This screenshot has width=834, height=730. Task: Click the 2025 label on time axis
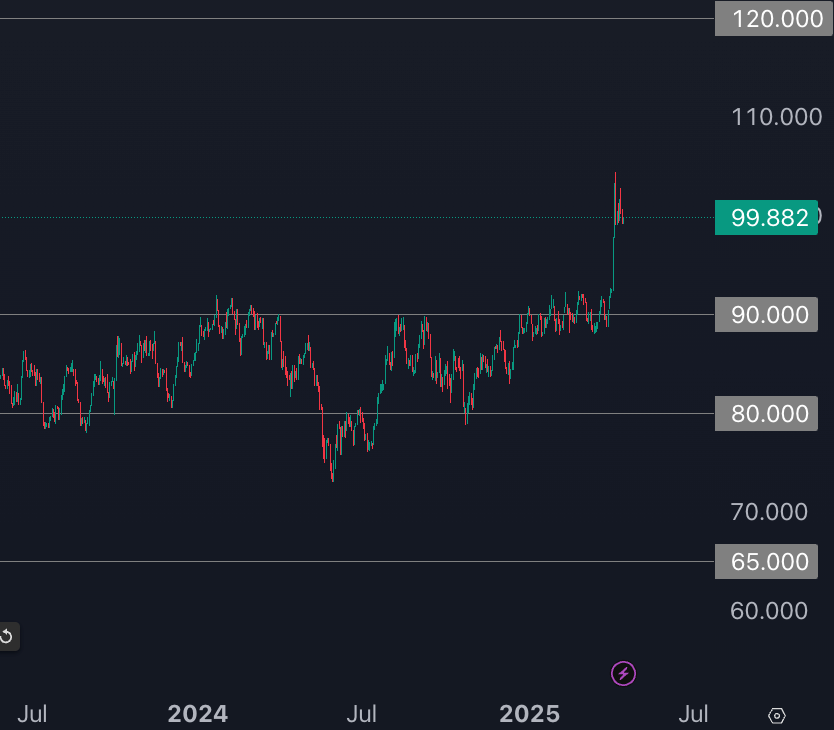(529, 714)
